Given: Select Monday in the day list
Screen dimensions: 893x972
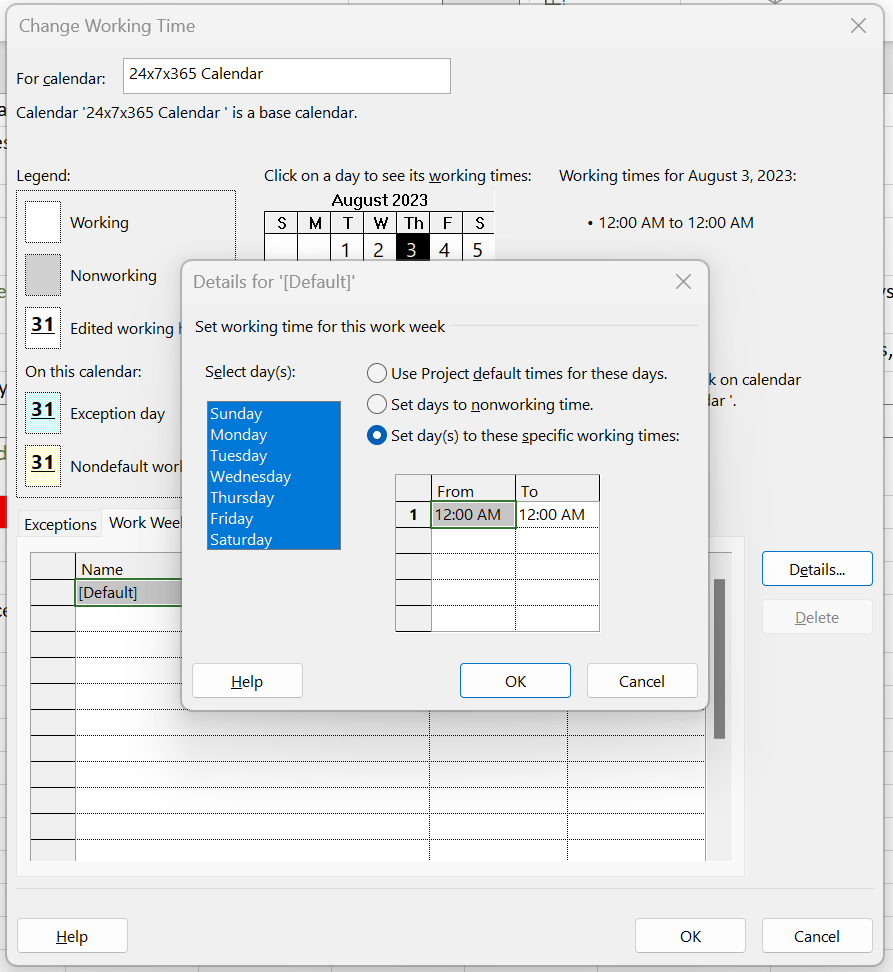Looking at the screenshot, I should click(x=273, y=435).
